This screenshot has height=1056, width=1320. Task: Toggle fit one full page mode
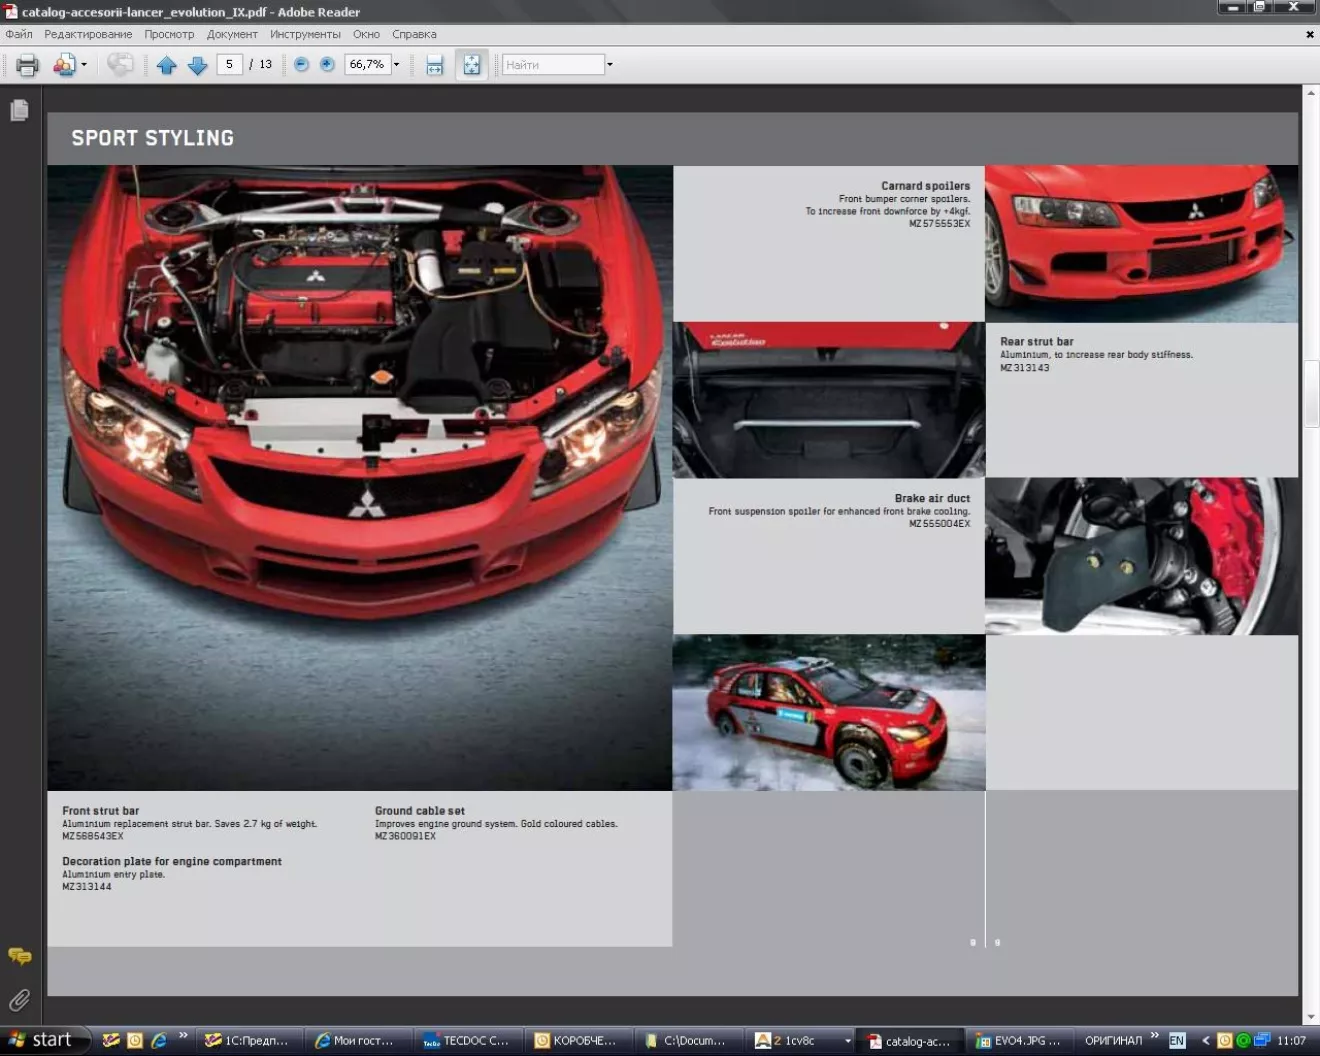[471, 65]
